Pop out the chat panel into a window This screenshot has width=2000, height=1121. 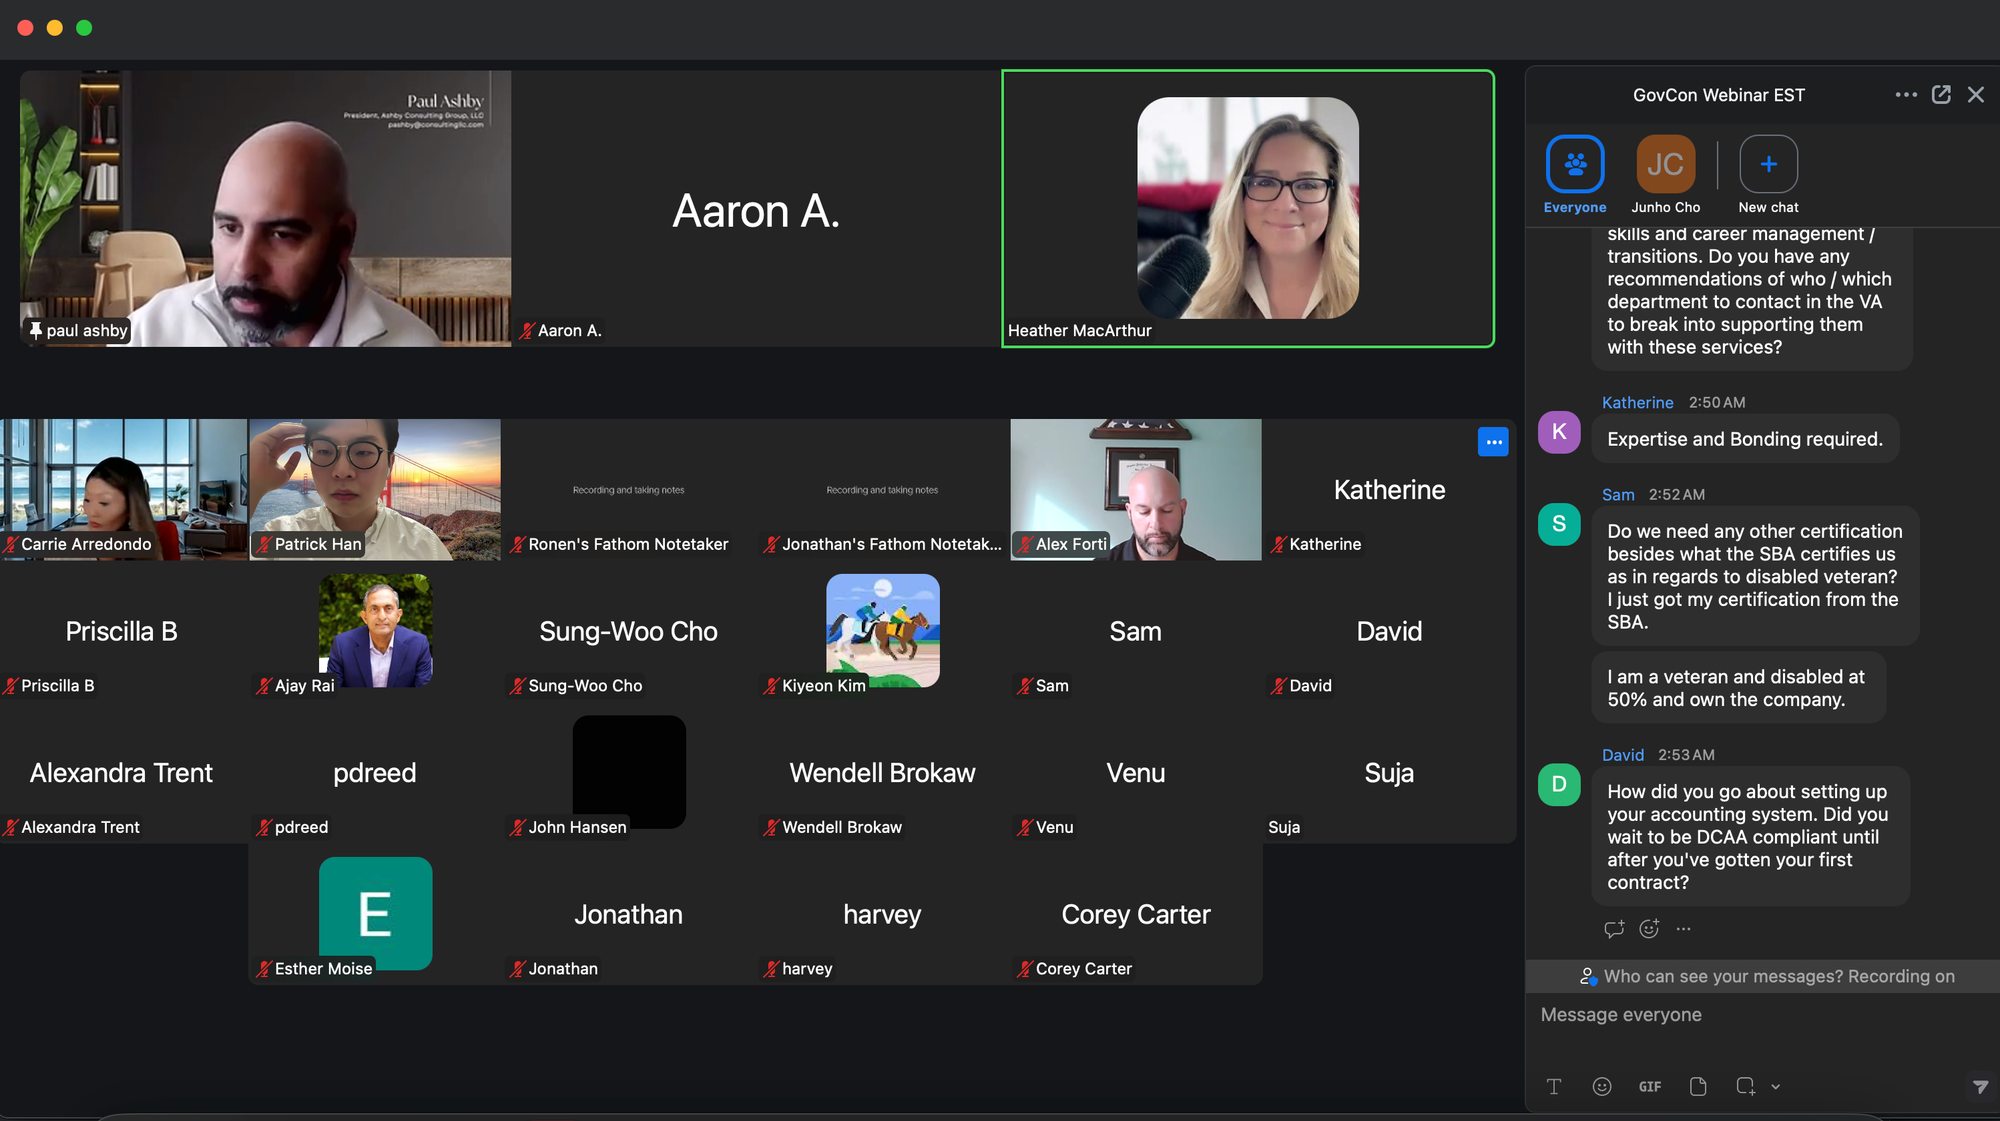(1941, 94)
